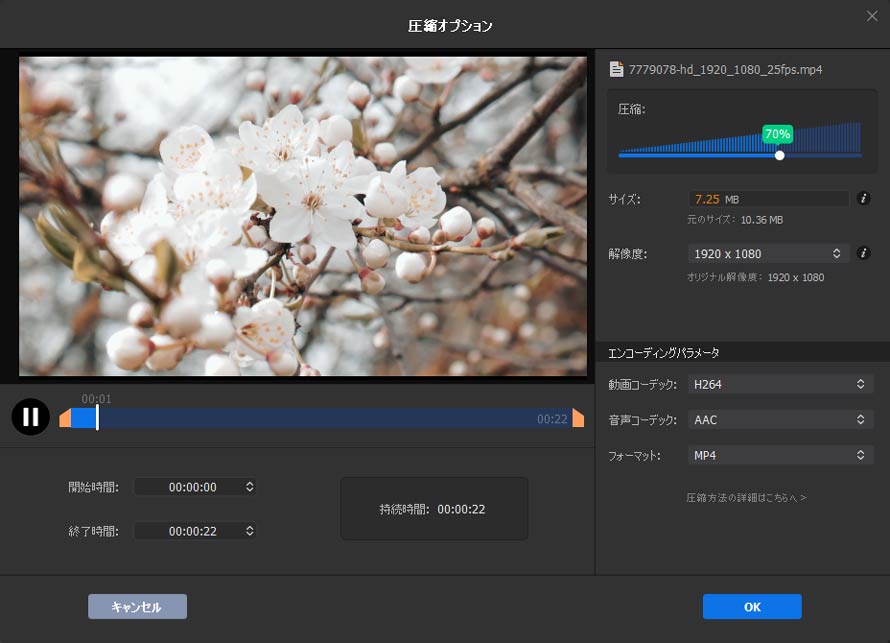Close the compression options dialog
The height and width of the screenshot is (643, 890).
(871, 15)
